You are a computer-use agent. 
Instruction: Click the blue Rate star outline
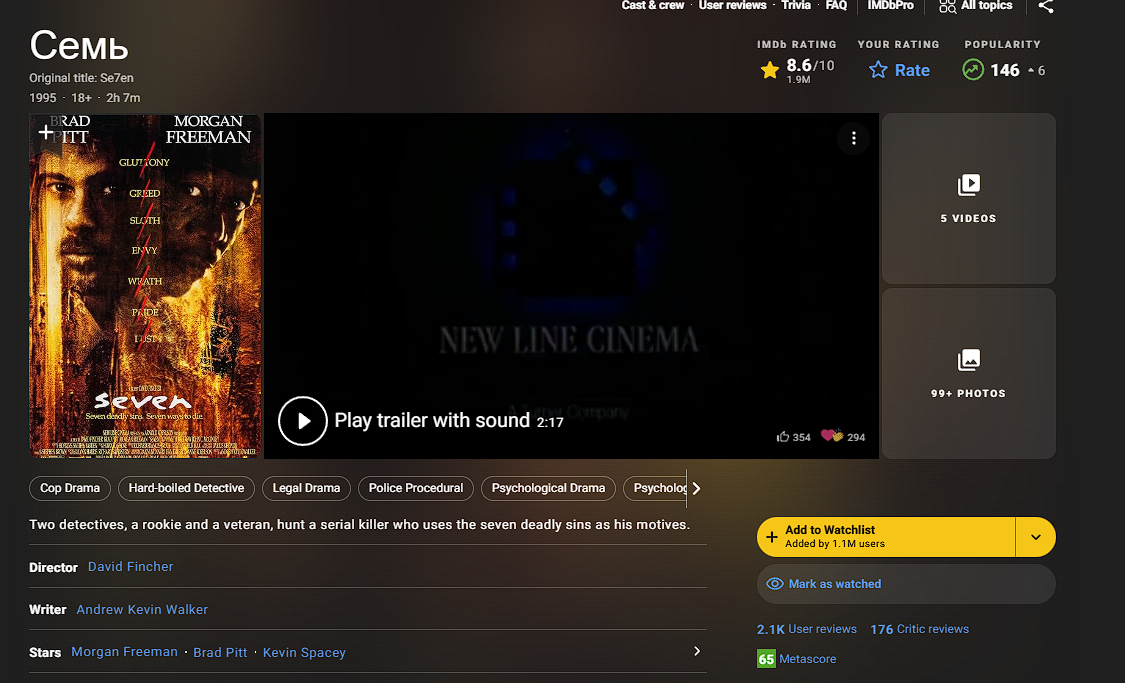(x=877, y=70)
